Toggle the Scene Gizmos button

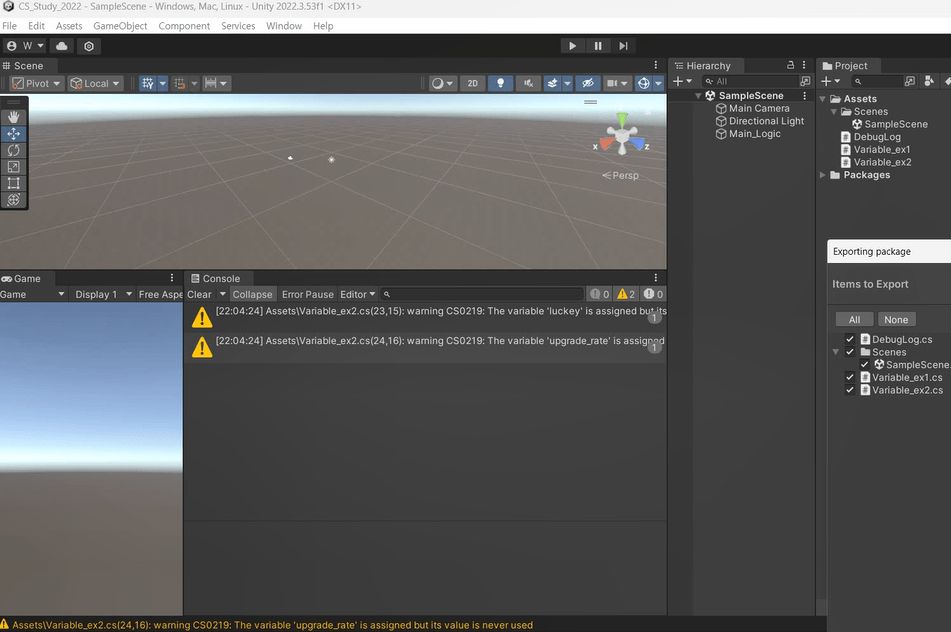(x=644, y=84)
